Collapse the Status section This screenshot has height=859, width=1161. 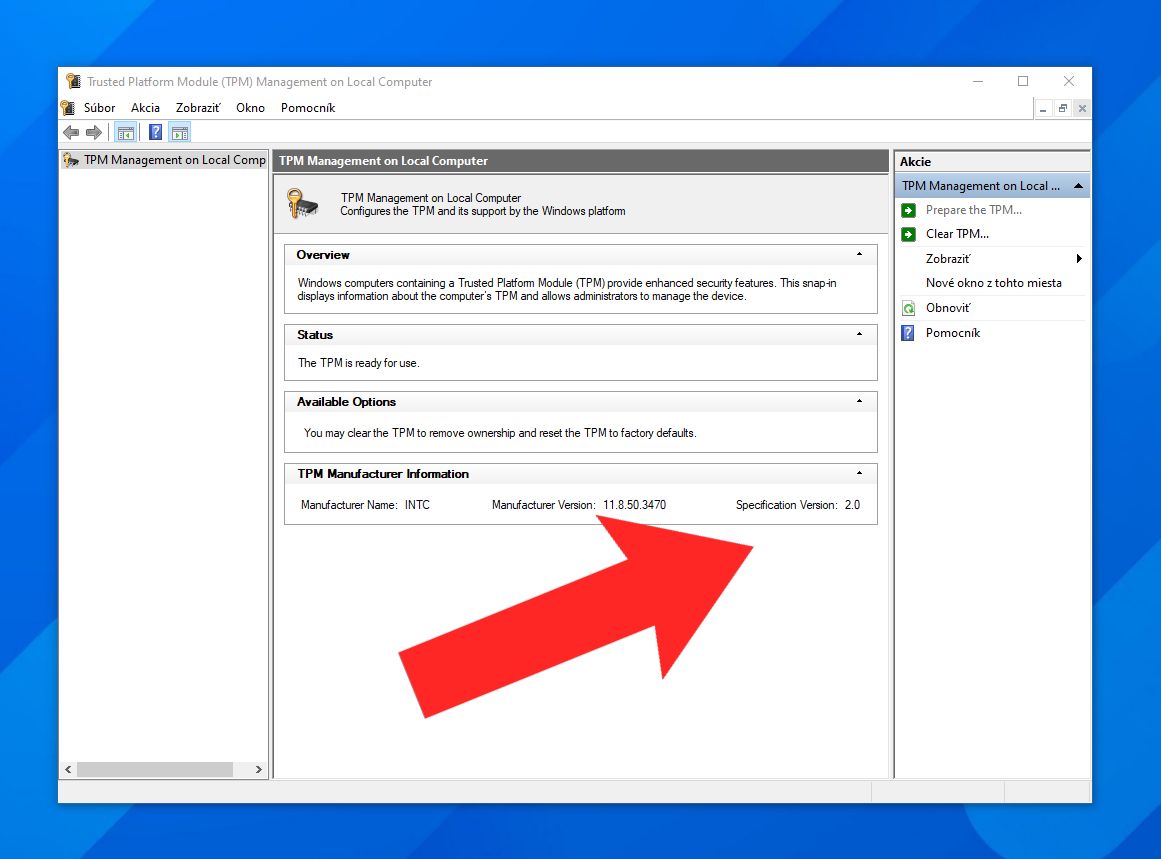[859, 334]
